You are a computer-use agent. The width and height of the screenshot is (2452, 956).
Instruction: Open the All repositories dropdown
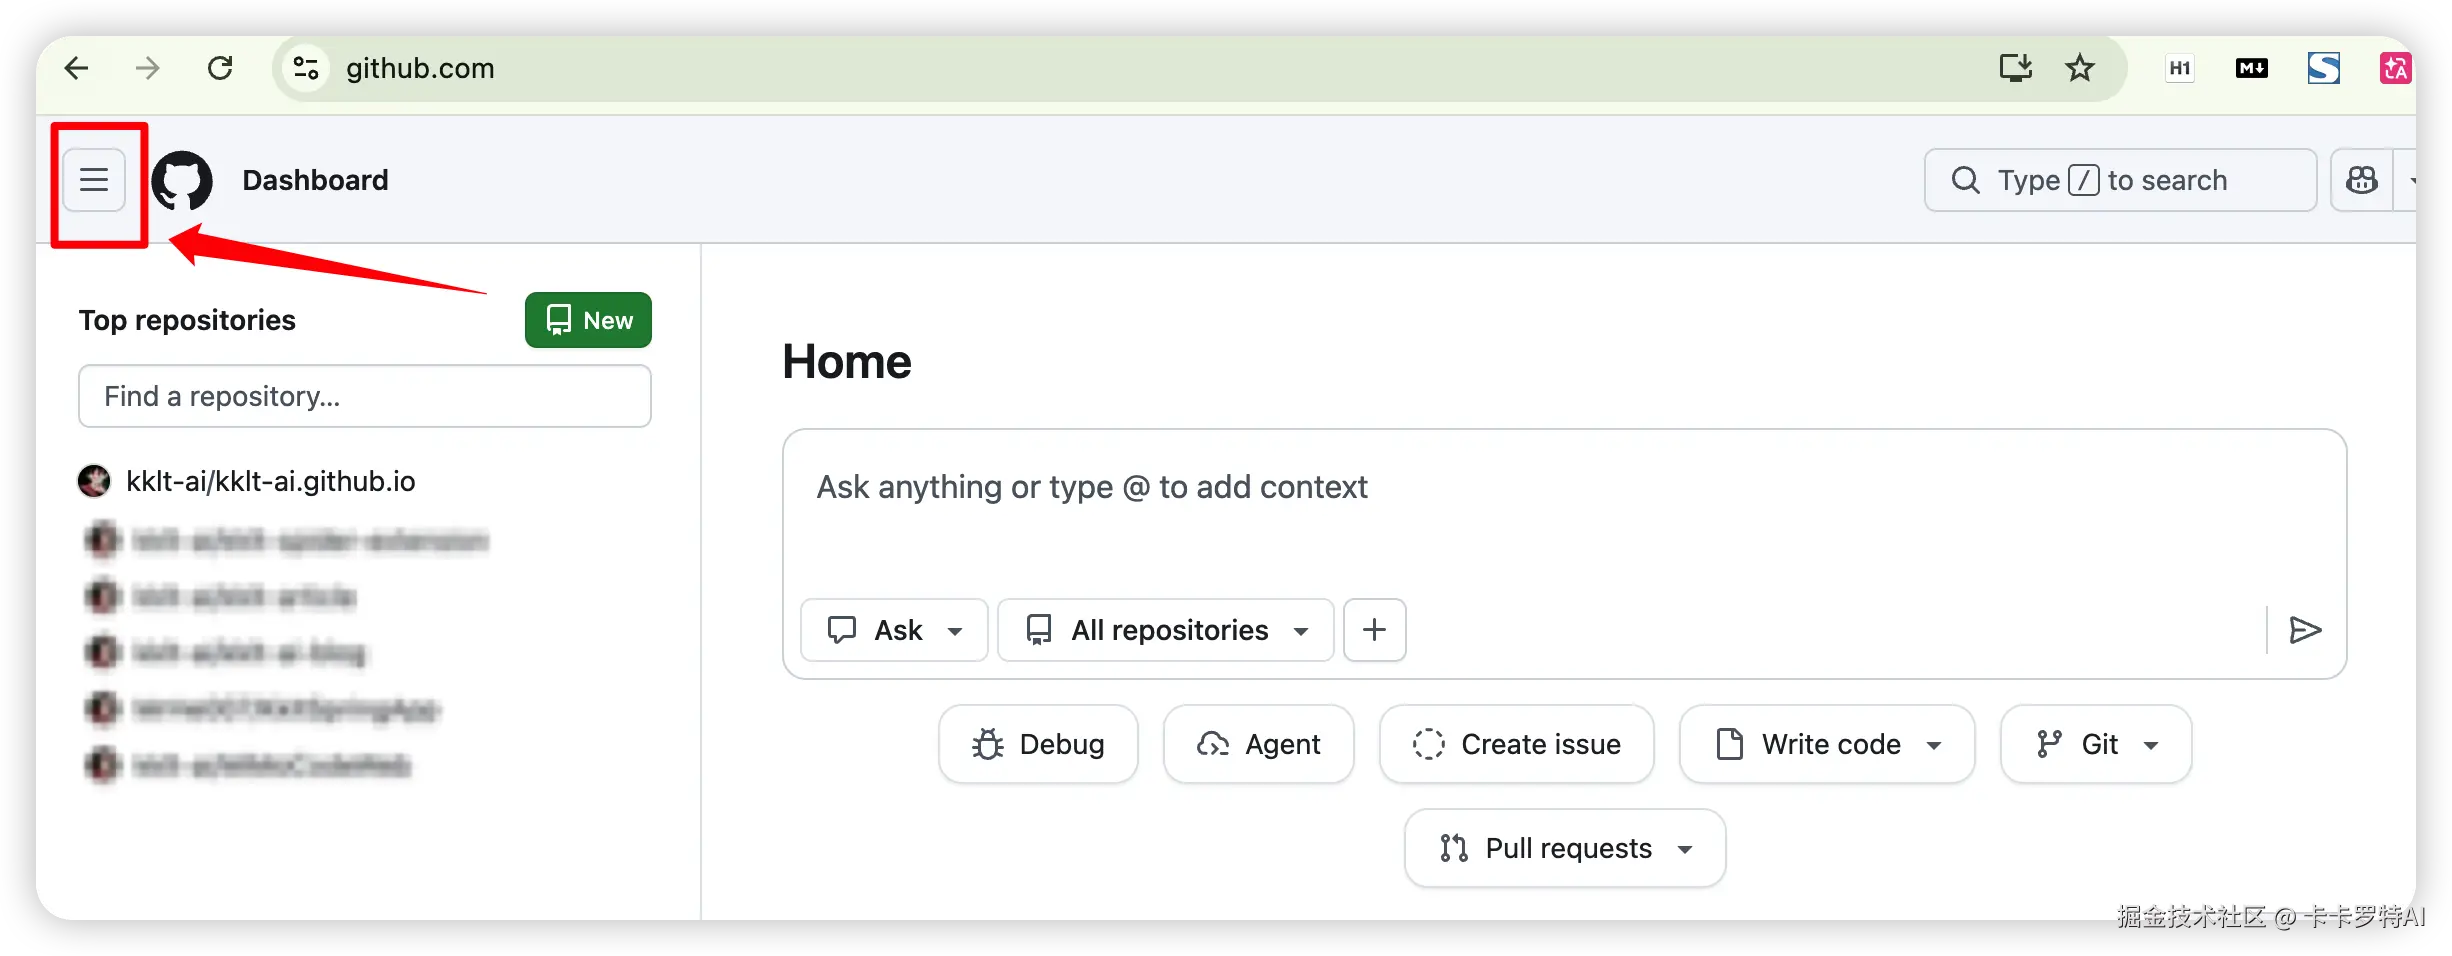coord(1166,630)
